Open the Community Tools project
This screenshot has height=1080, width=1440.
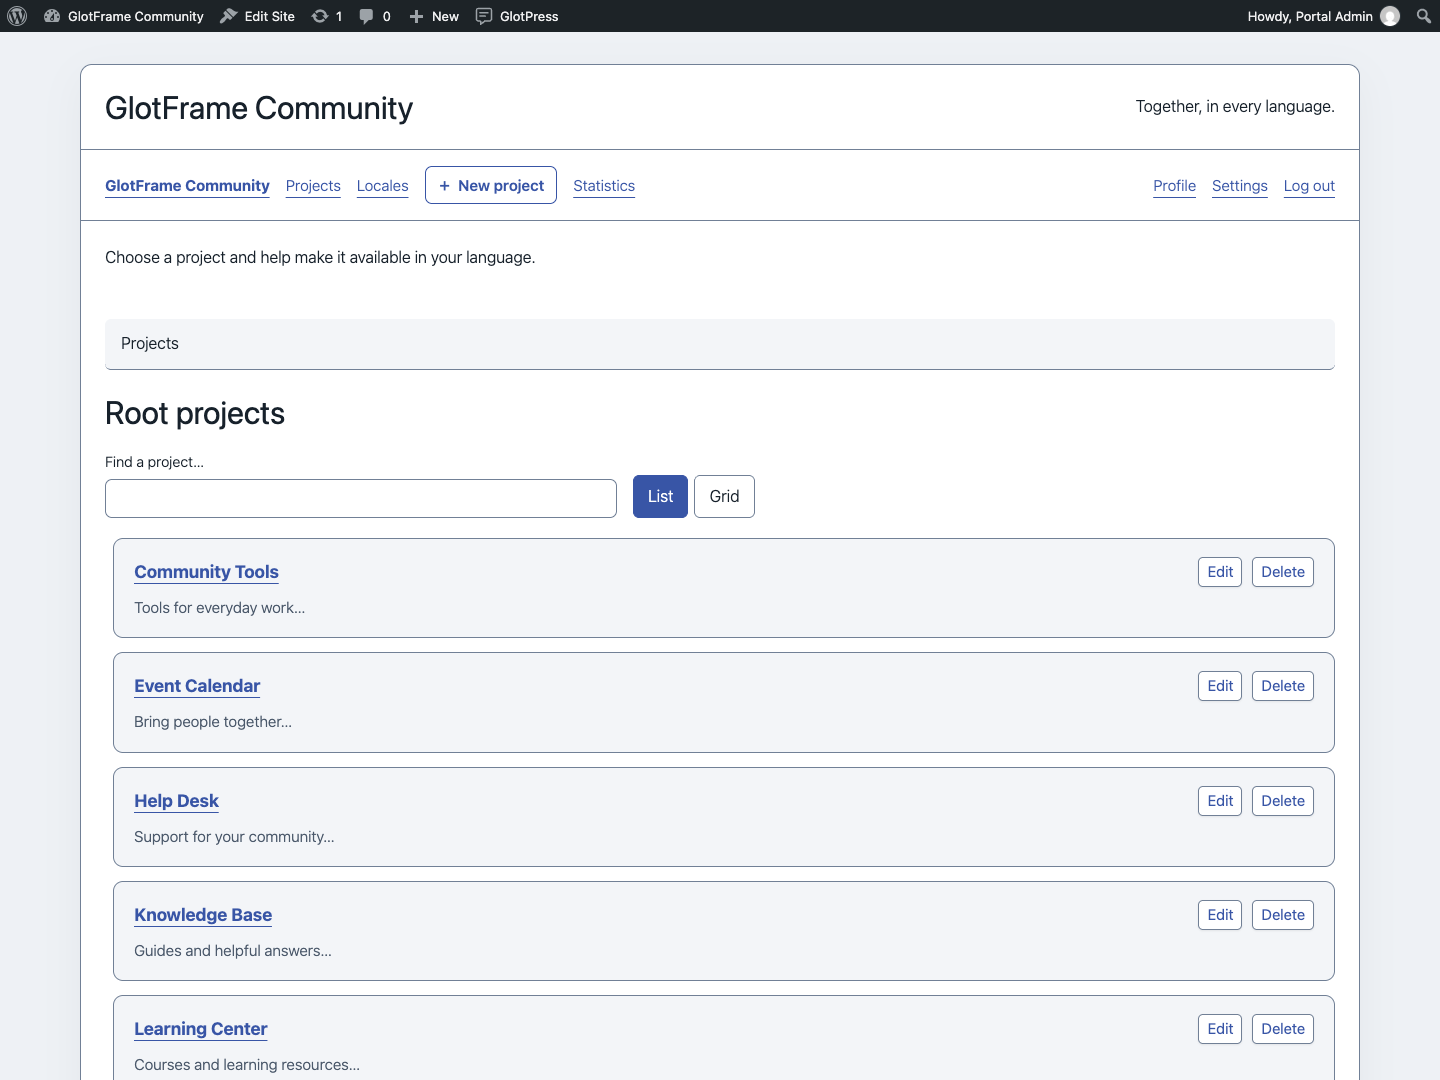(206, 572)
